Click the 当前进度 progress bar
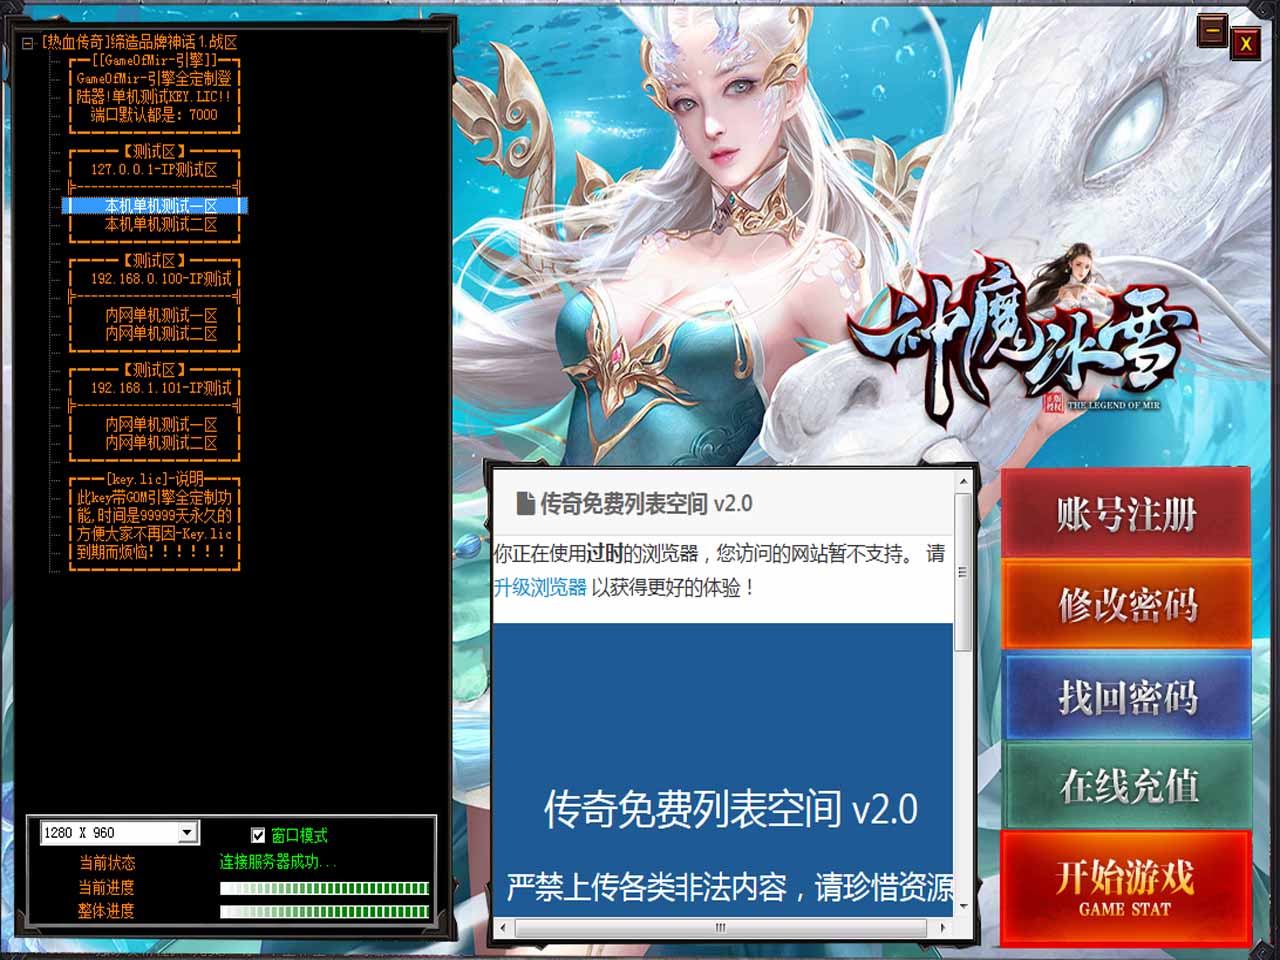The image size is (1280, 960). 324,888
